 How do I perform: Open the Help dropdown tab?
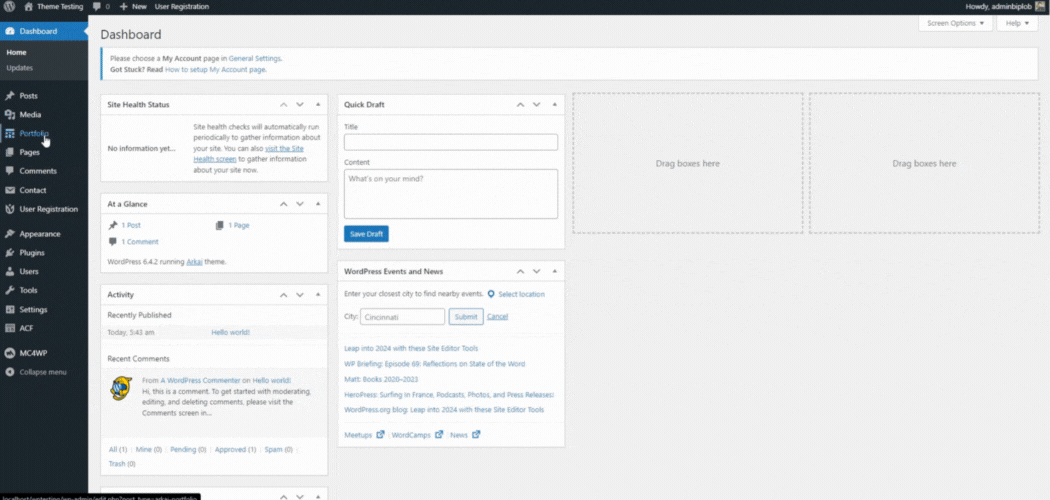coord(1017,23)
